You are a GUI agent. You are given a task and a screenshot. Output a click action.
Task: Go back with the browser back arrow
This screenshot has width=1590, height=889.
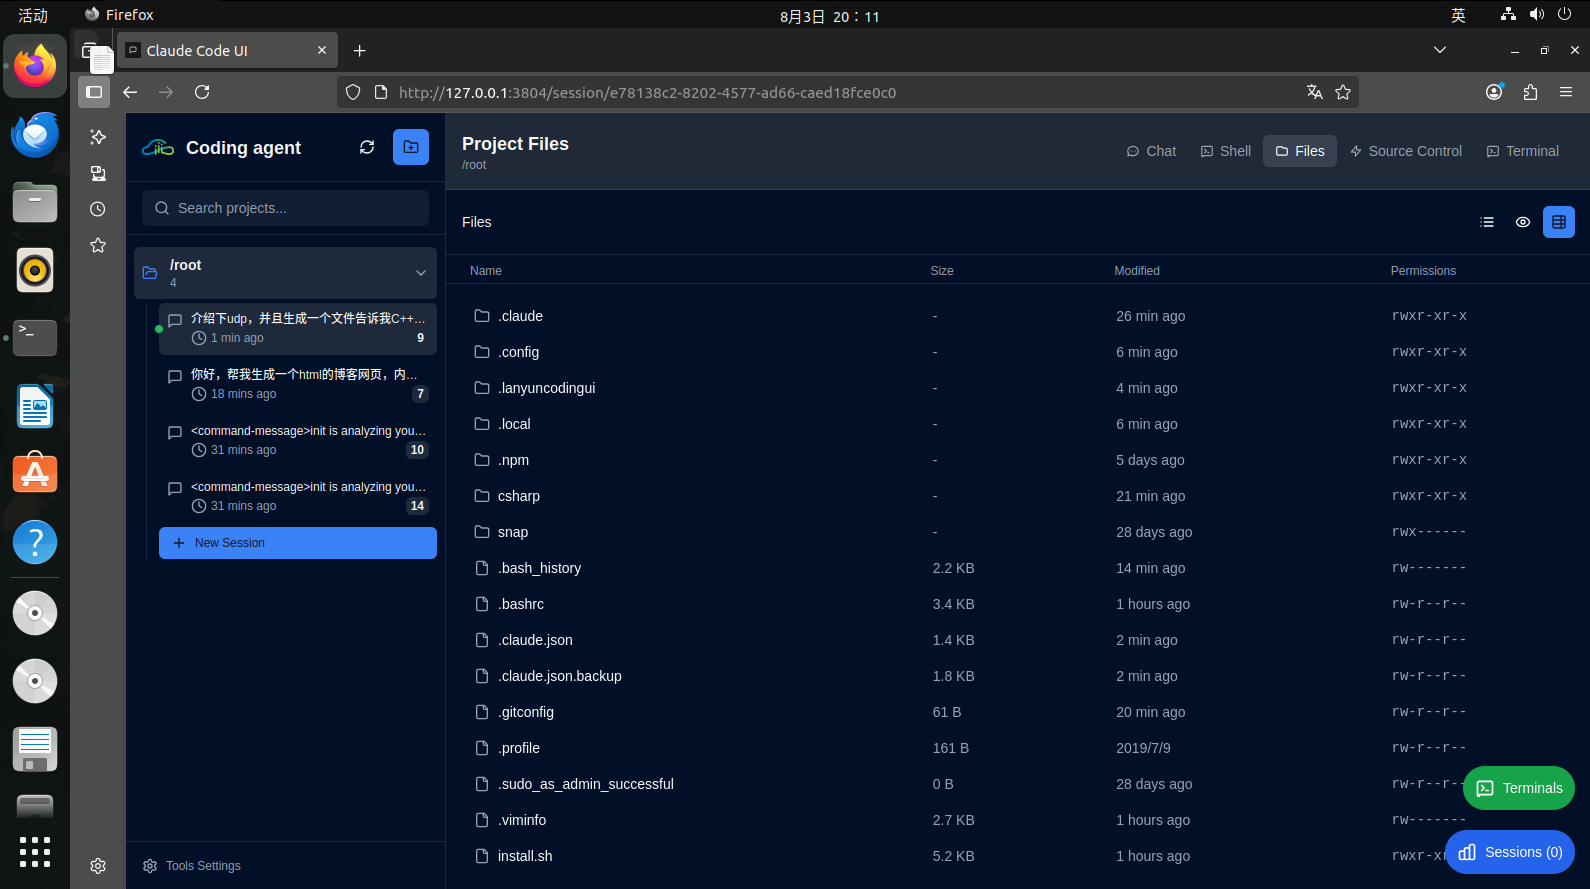(130, 92)
